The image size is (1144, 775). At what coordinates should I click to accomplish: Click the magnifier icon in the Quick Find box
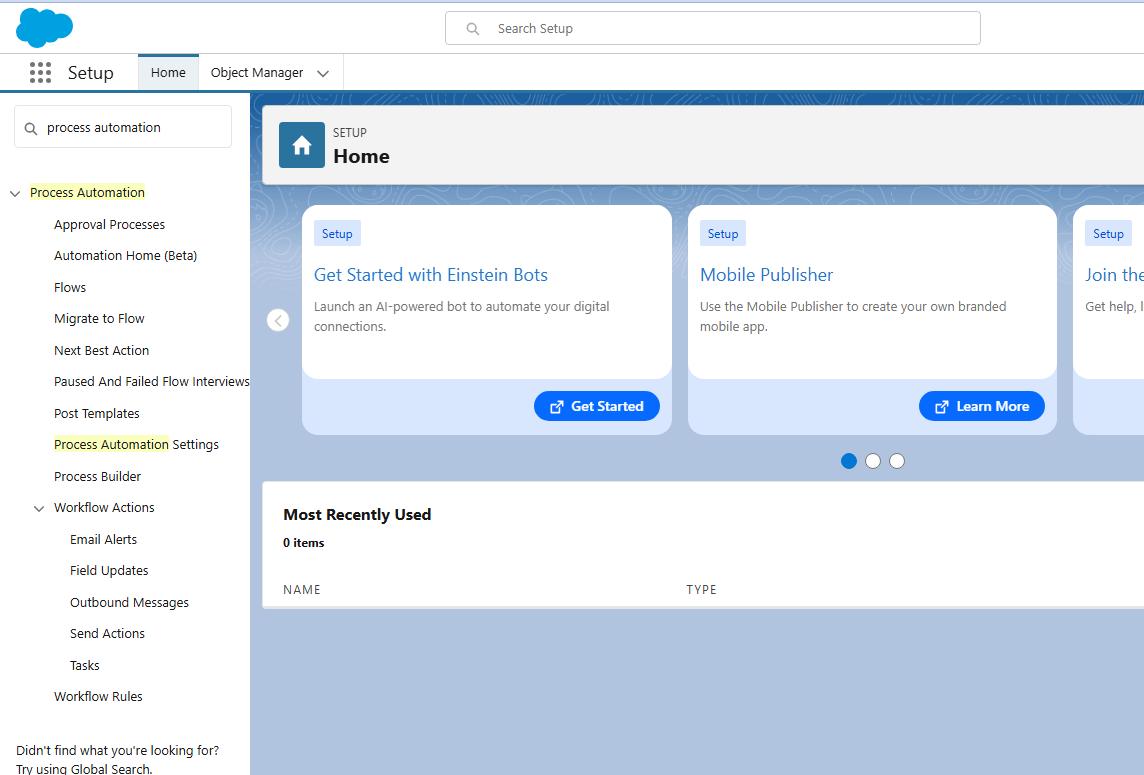tap(31, 127)
